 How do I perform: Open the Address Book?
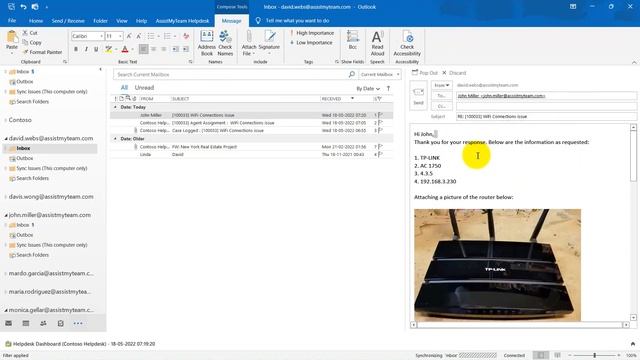(x=207, y=43)
